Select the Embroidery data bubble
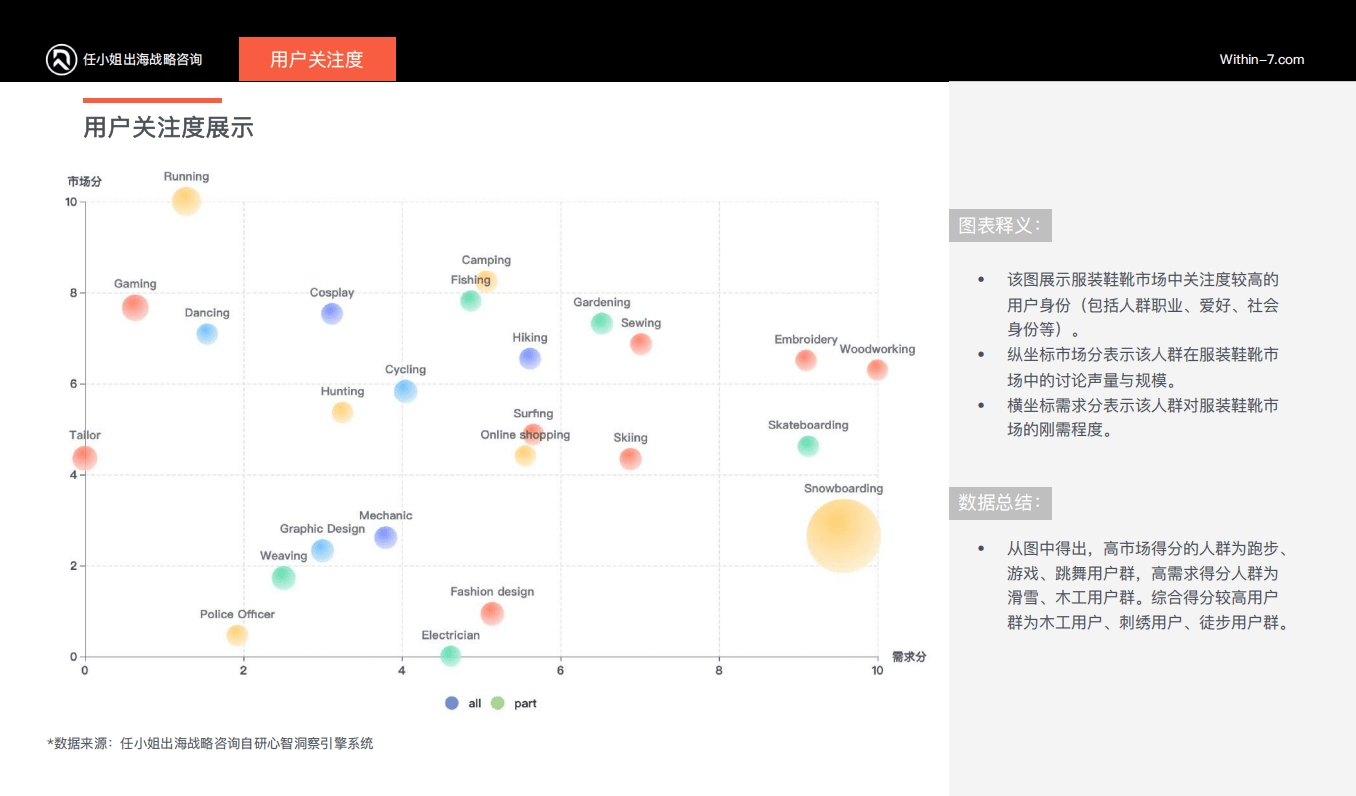The width and height of the screenshot is (1356, 796). (x=806, y=360)
